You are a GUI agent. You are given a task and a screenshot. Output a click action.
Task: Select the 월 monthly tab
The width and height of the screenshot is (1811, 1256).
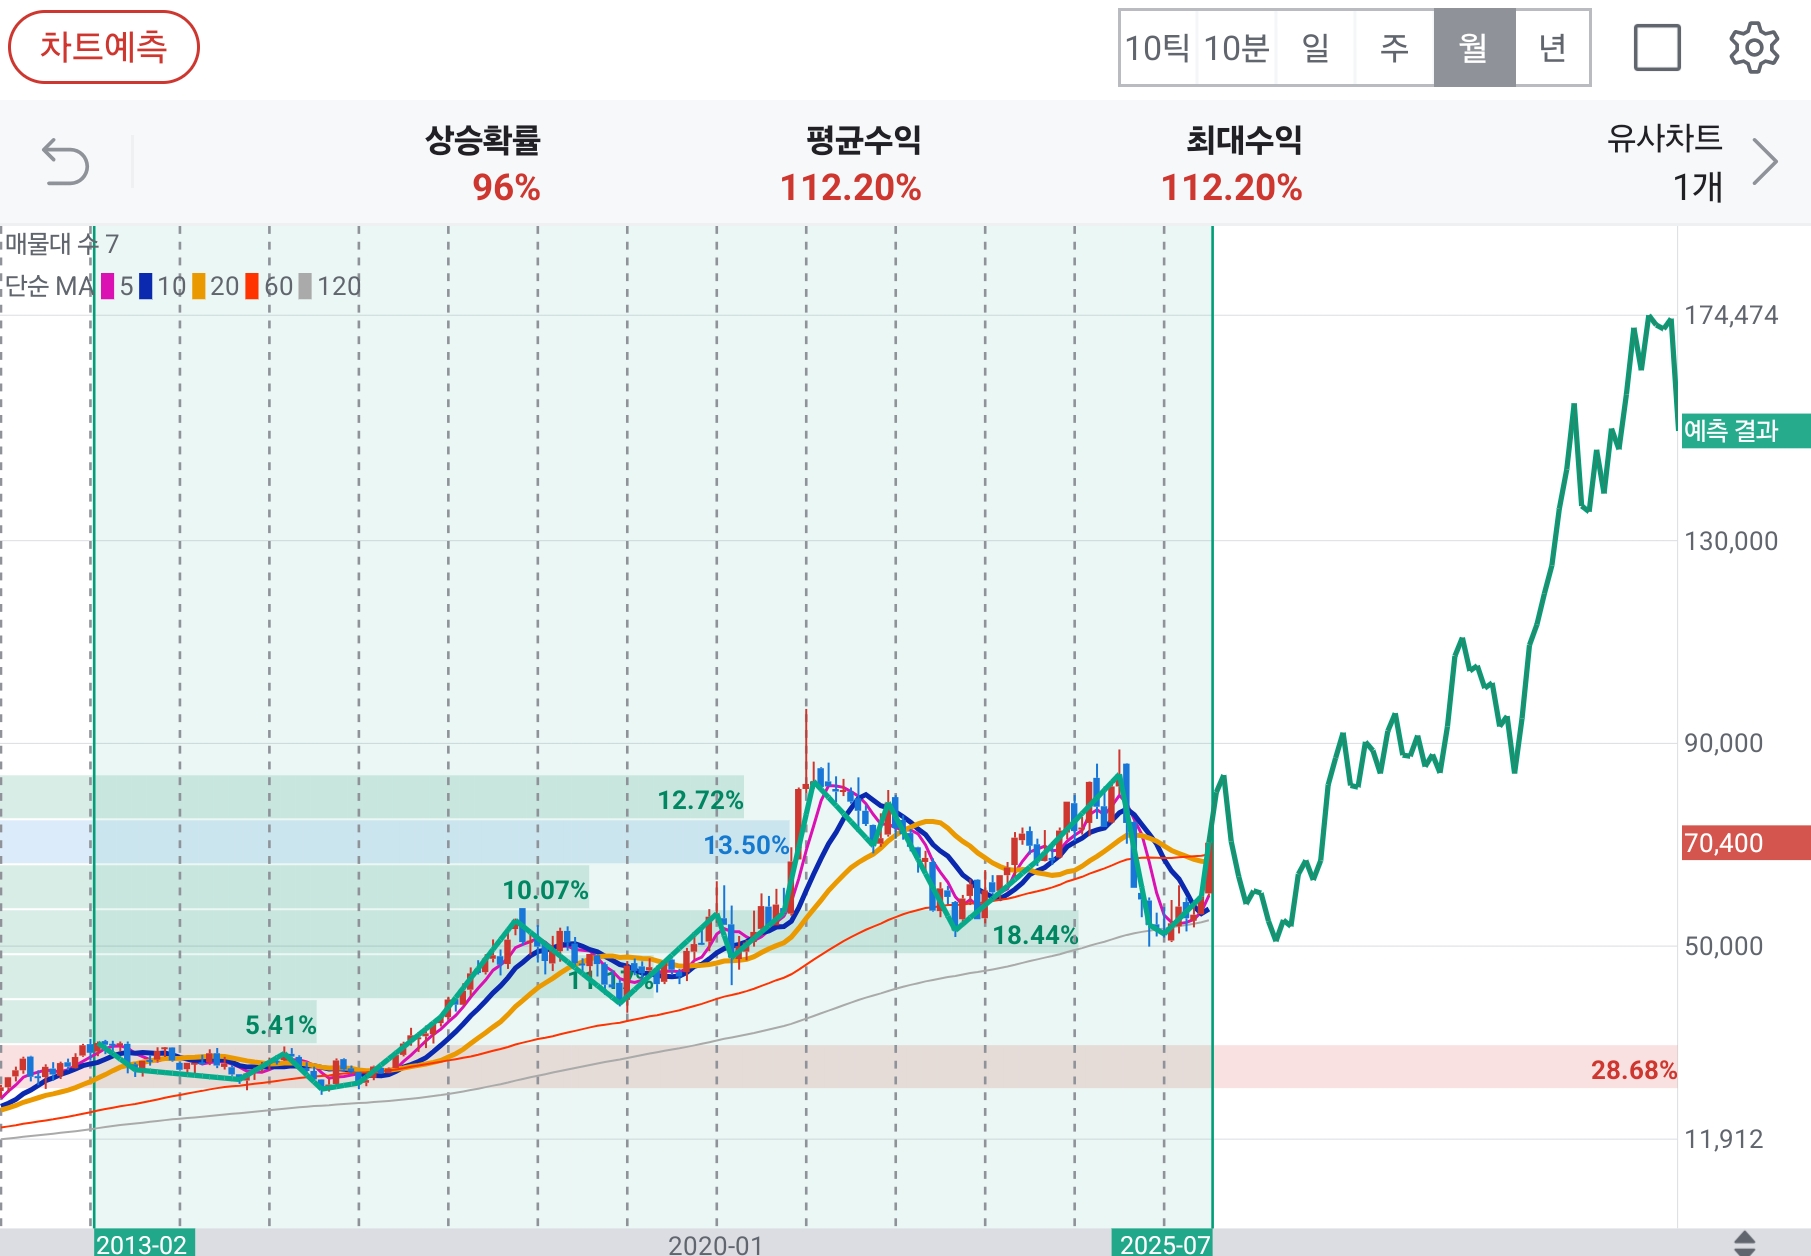[1474, 48]
